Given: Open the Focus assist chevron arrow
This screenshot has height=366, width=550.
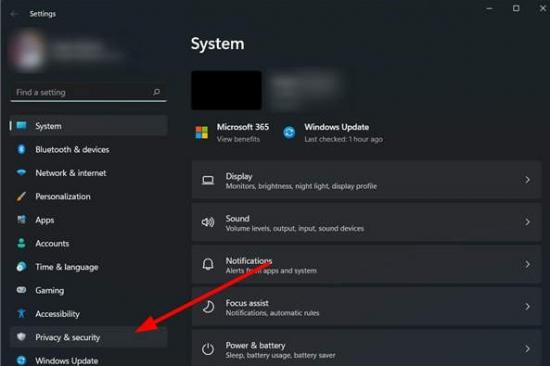Looking at the screenshot, I should pos(527,306).
